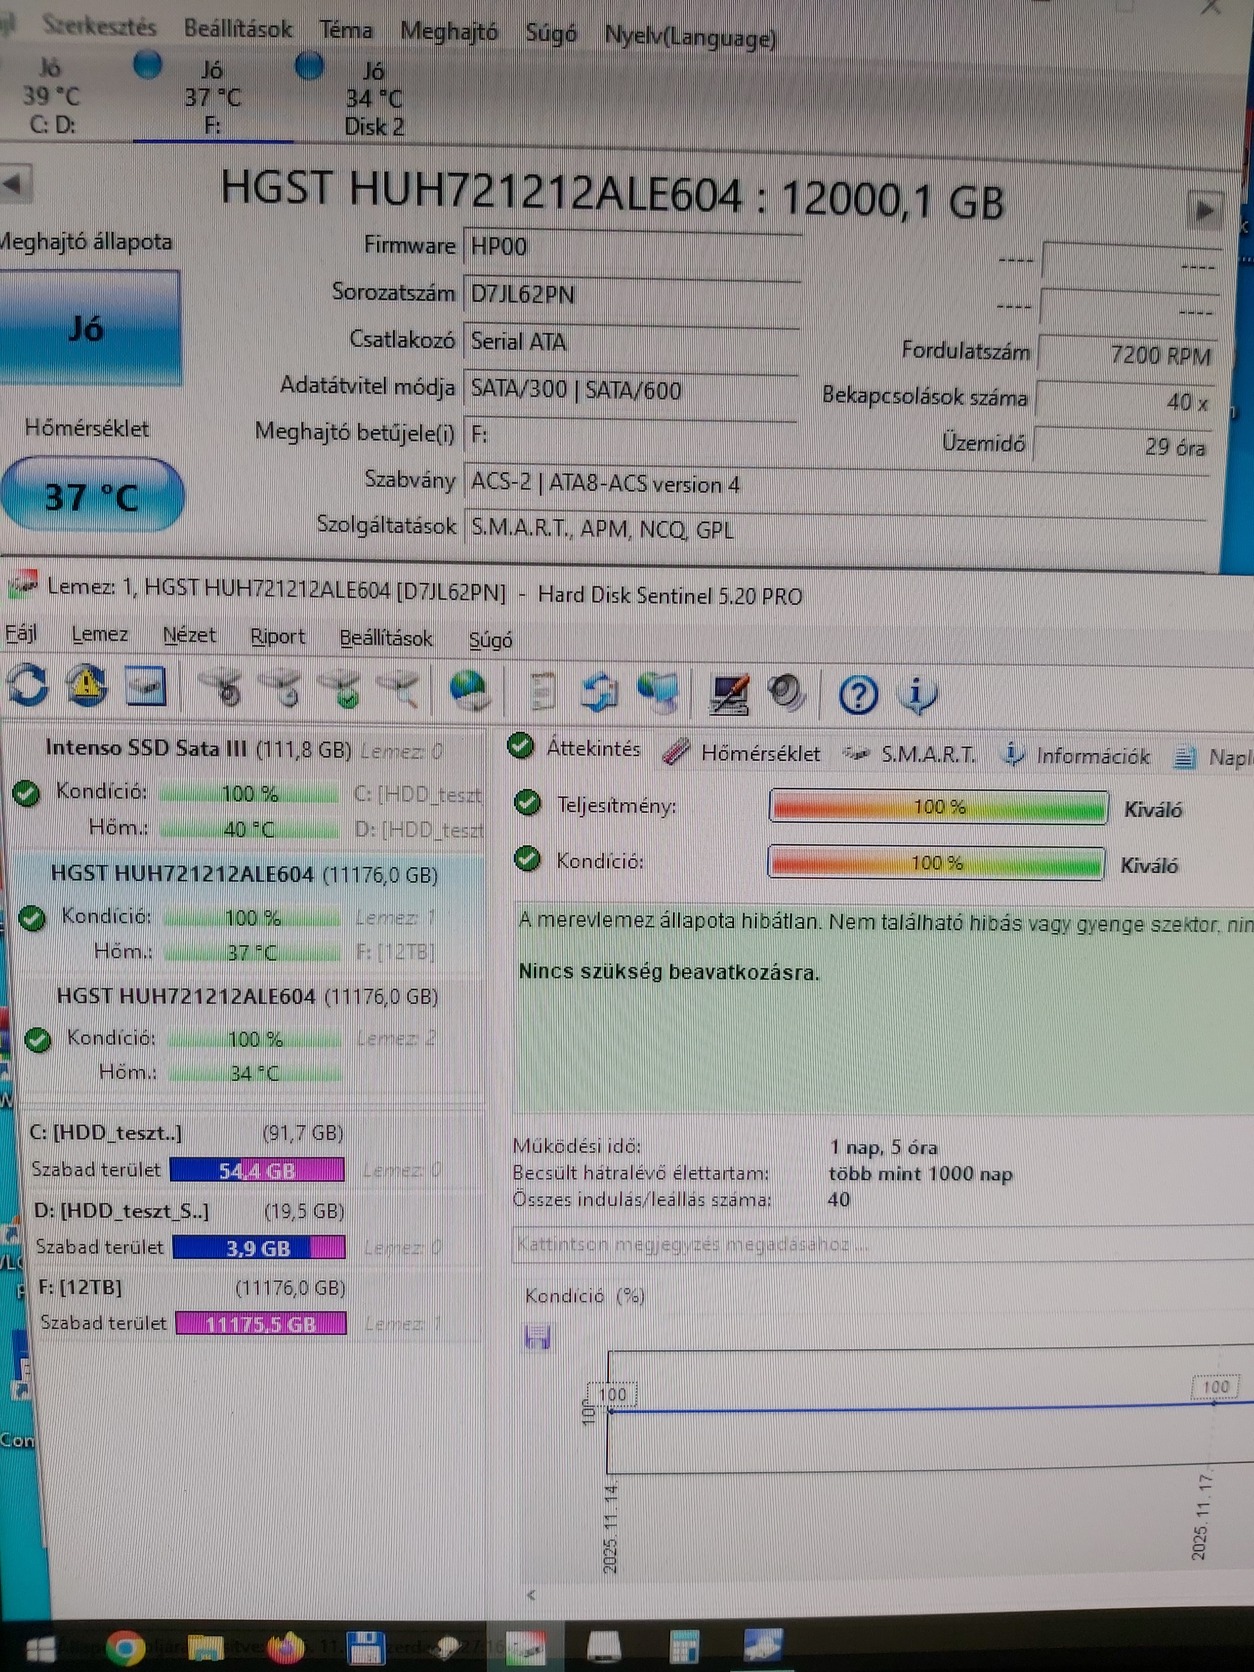The height and width of the screenshot is (1672, 1254).
Task: Click the disk icon with green checkmark
Action: (x=339, y=689)
